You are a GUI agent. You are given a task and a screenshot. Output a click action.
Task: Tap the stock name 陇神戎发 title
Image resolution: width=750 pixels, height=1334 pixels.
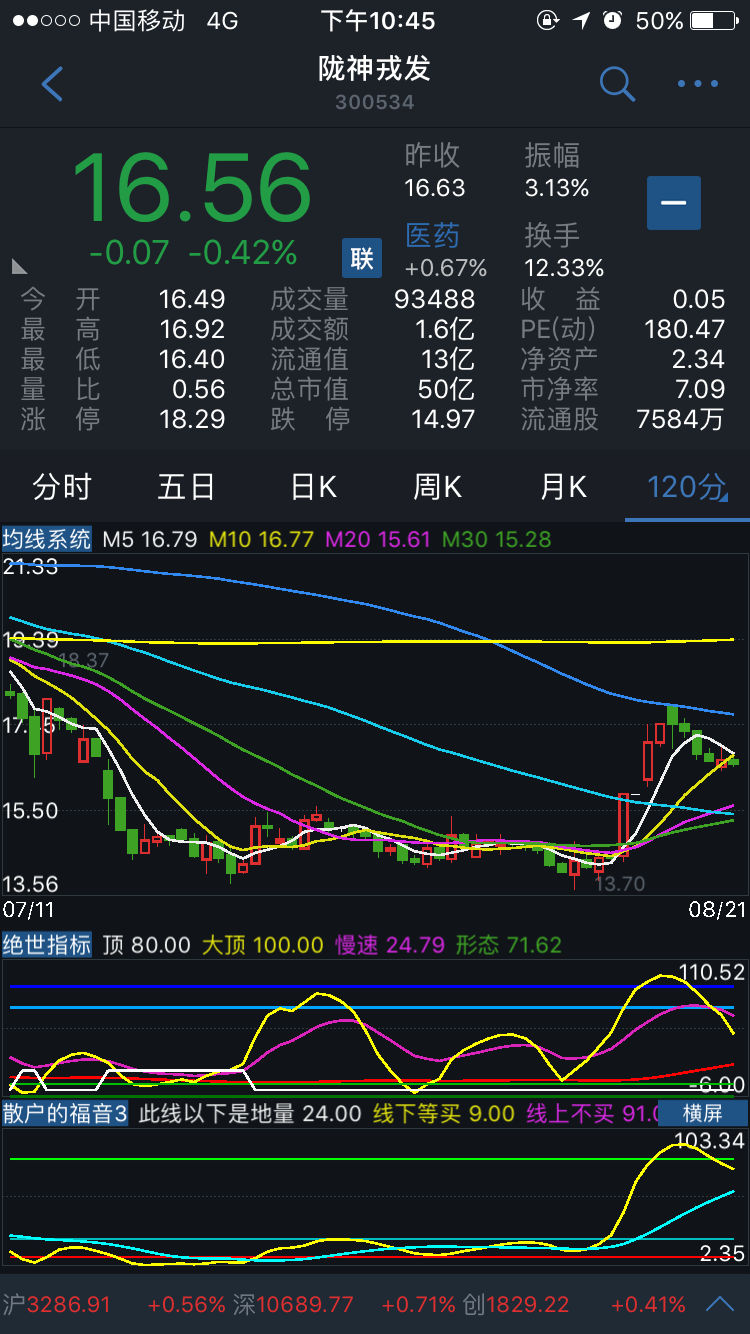coord(375,68)
